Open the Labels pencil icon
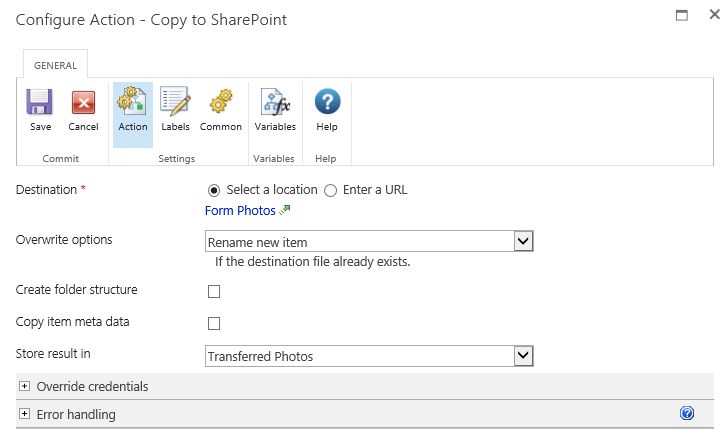723x445 pixels. (x=175, y=101)
